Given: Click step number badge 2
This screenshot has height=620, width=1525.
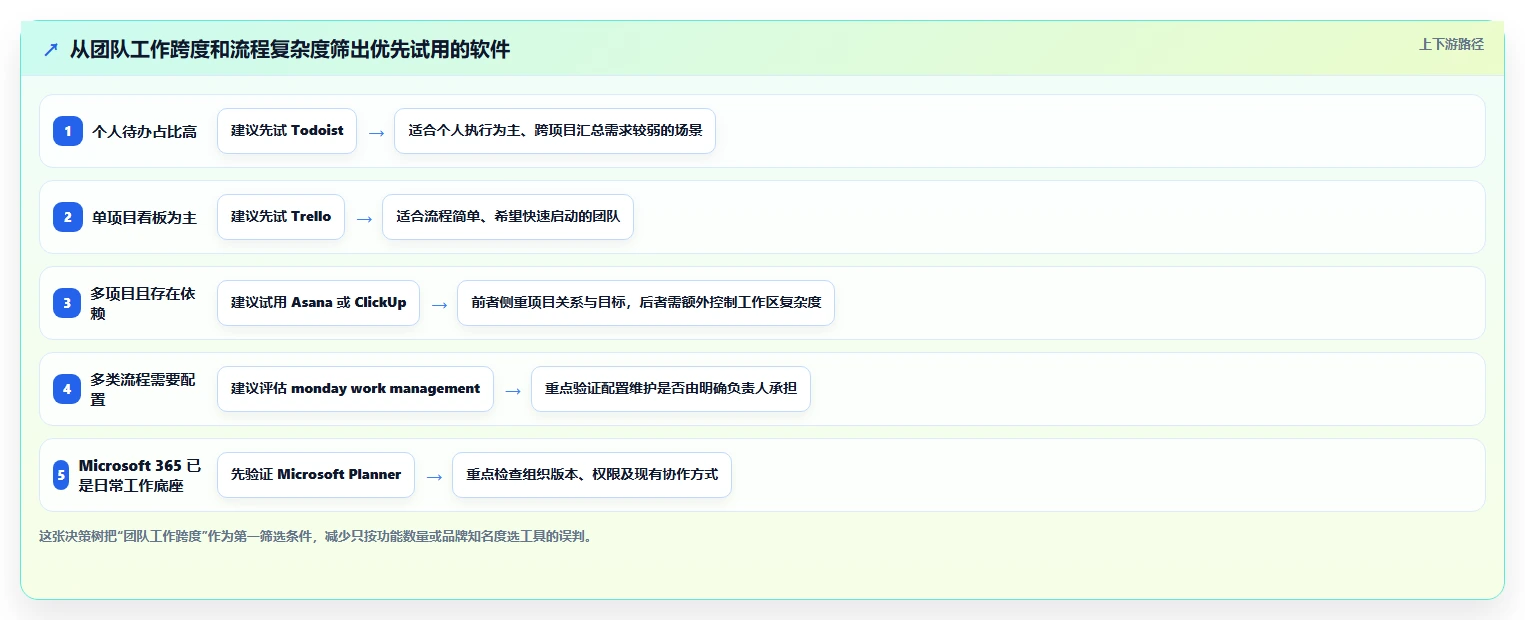Looking at the screenshot, I should coord(67,217).
